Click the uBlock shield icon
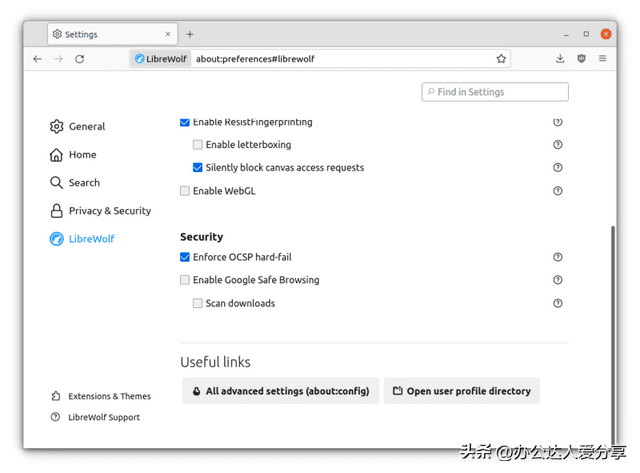640x473 pixels. [581, 58]
